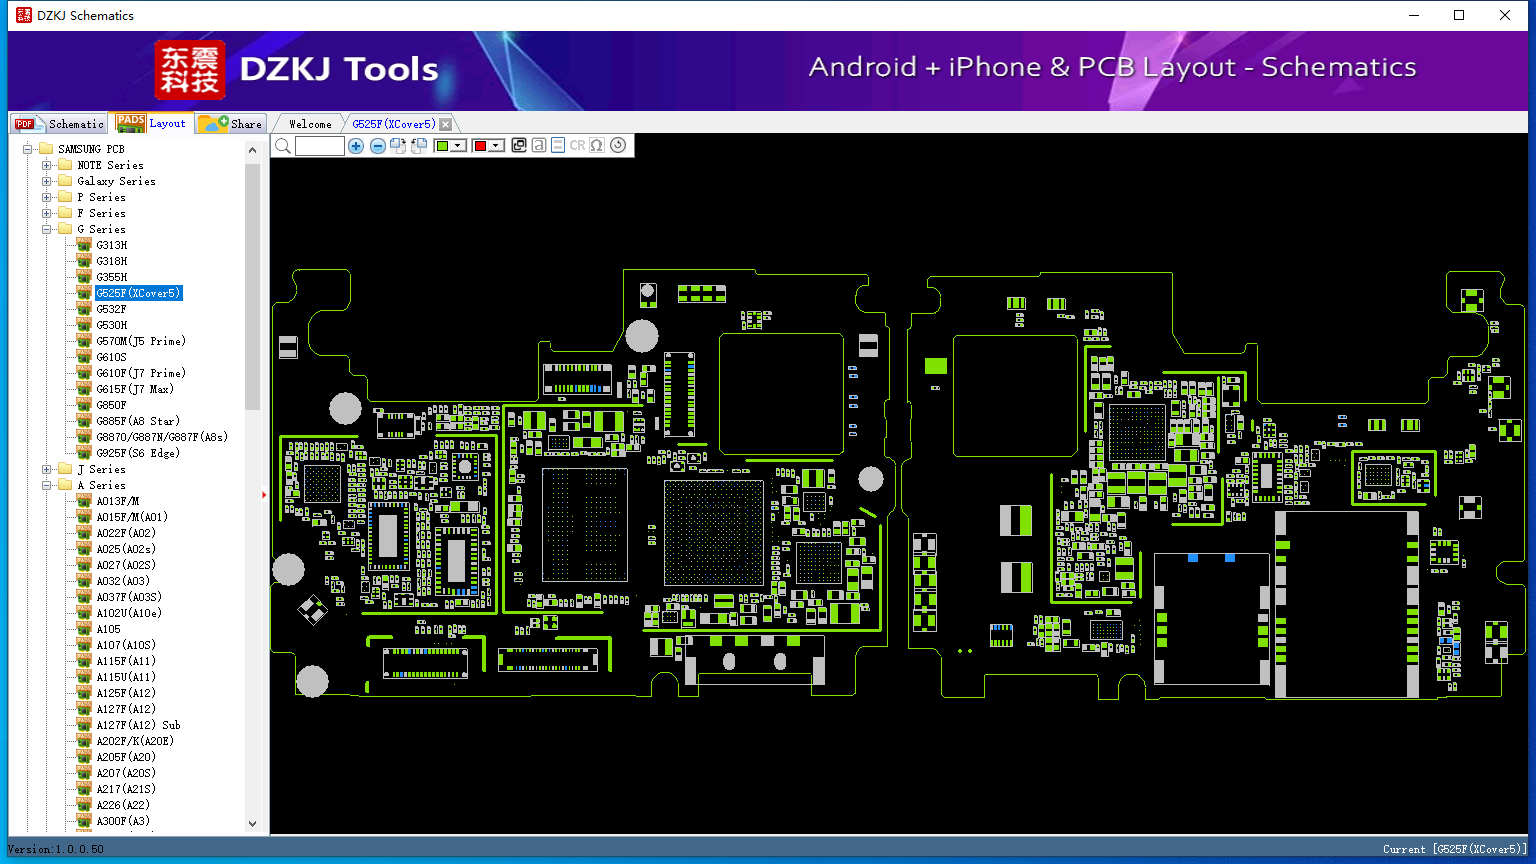The image size is (1536, 864).
Task: Expand the J Series folder
Action: point(47,469)
